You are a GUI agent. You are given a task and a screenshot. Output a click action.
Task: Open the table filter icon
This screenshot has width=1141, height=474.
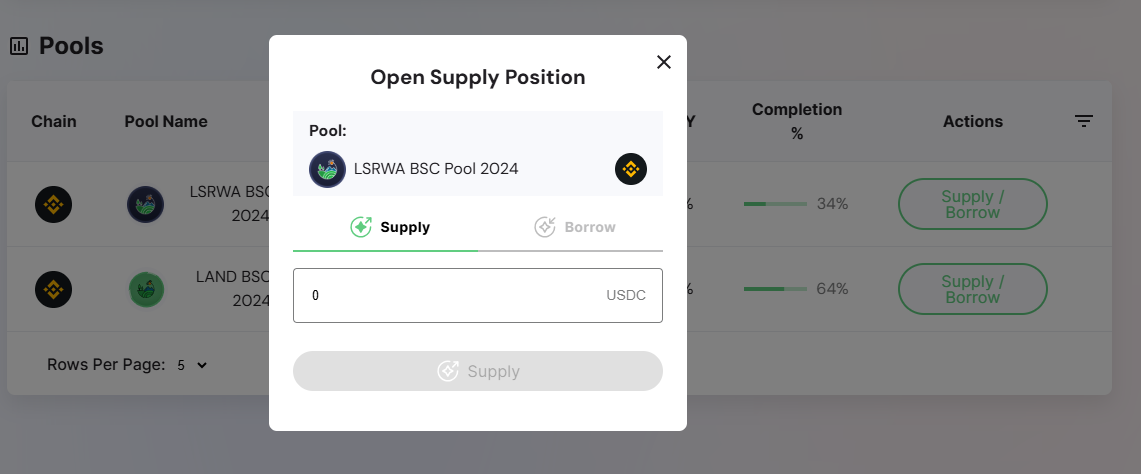(x=1084, y=121)
